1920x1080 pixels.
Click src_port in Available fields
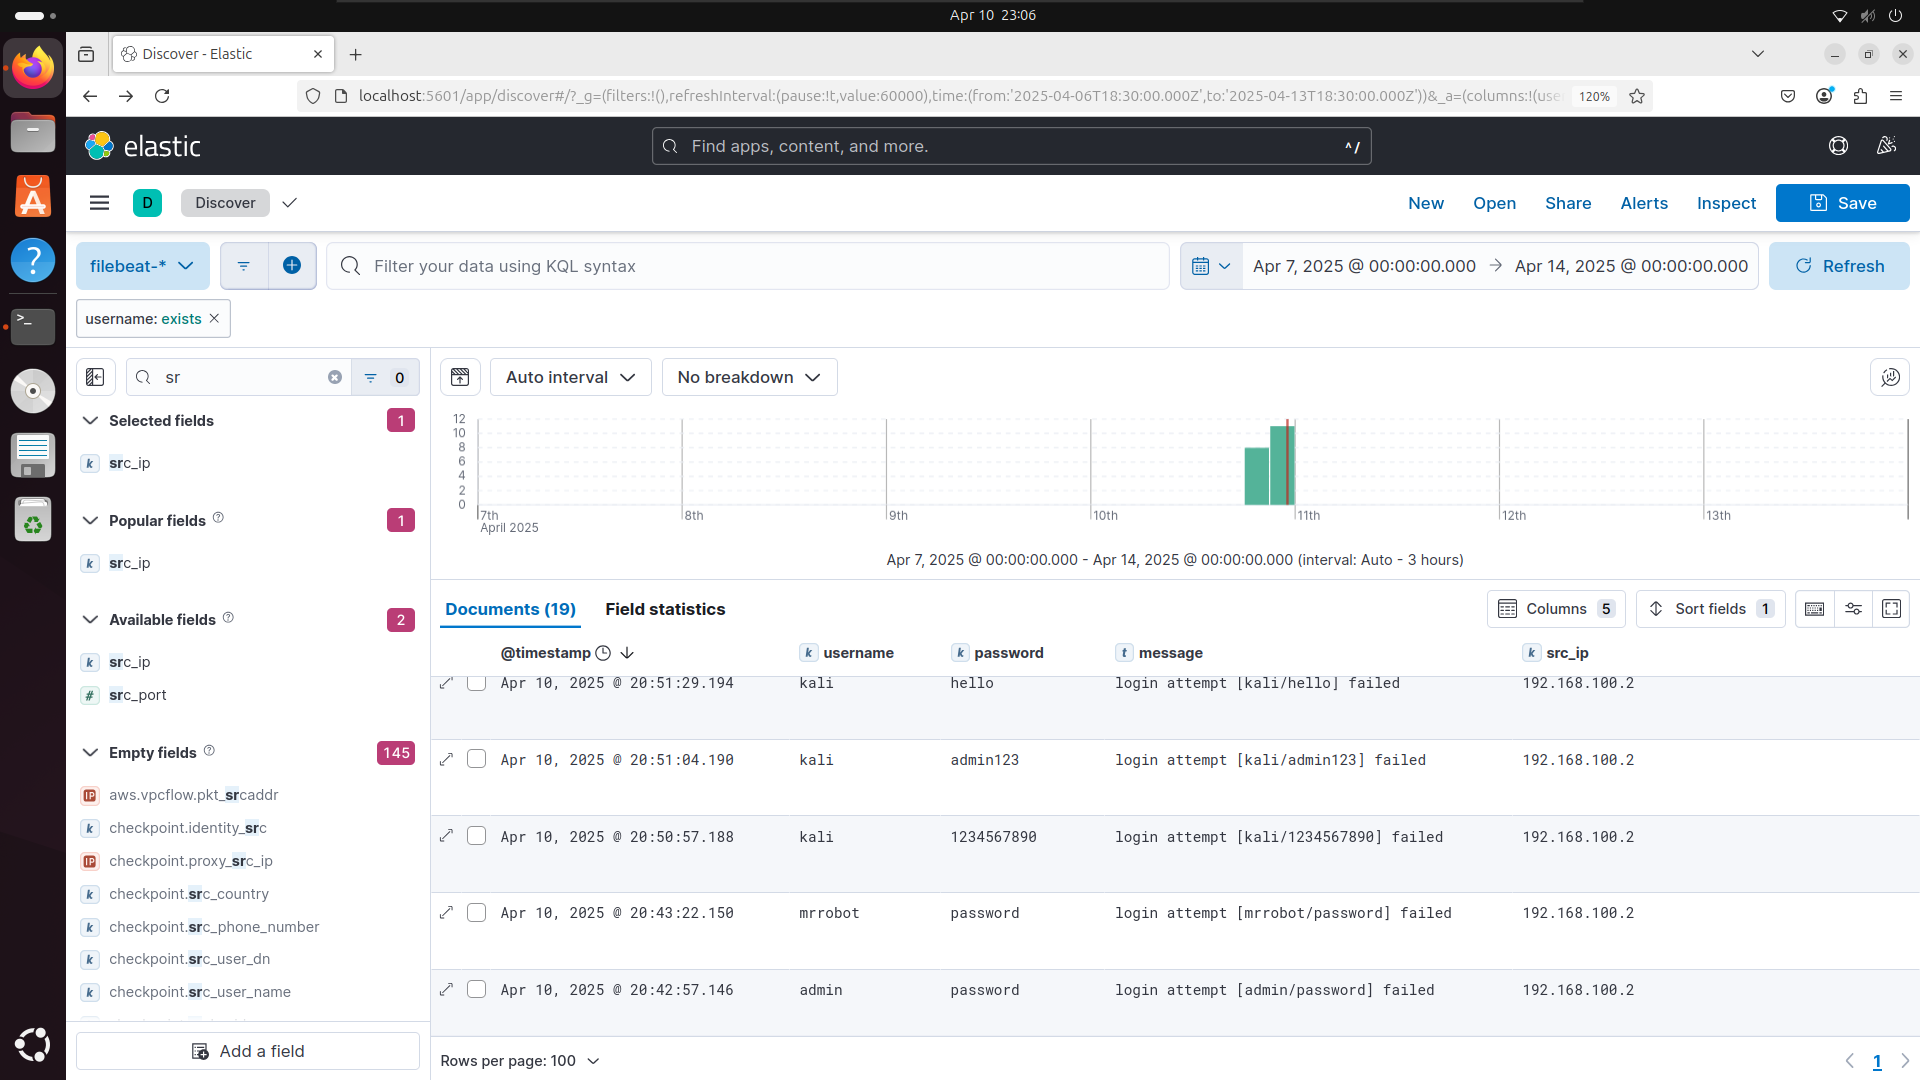coord(138,695)
